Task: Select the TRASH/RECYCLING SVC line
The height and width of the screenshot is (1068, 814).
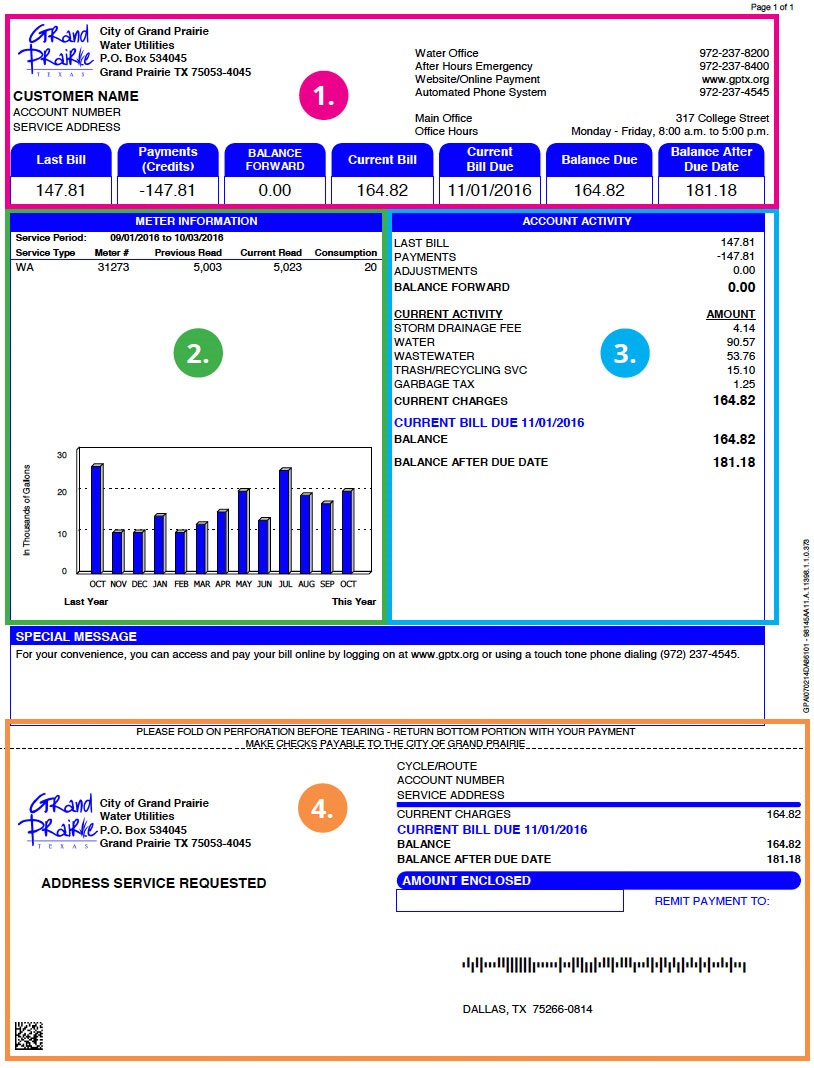Action: (x=574, y=370)
